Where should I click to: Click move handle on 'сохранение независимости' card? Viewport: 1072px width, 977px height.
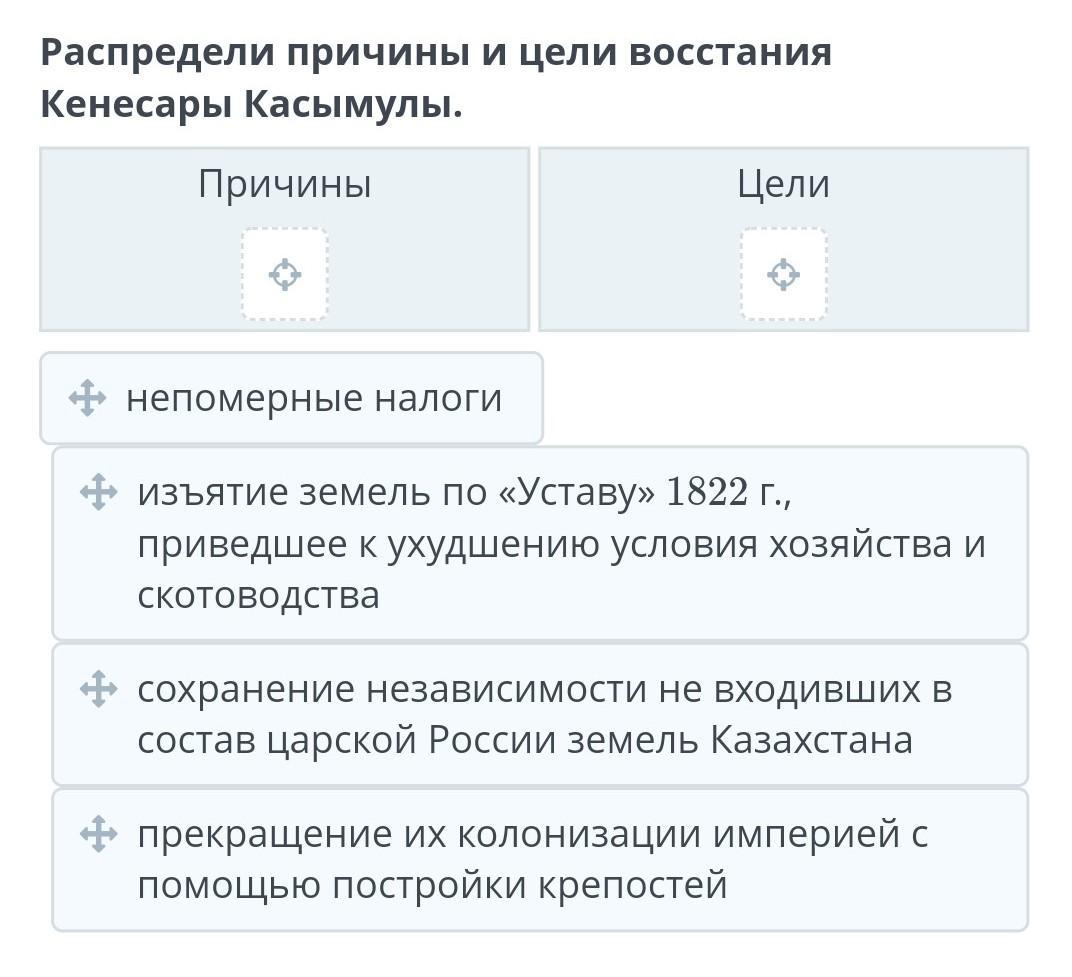(x=98, y=689)
